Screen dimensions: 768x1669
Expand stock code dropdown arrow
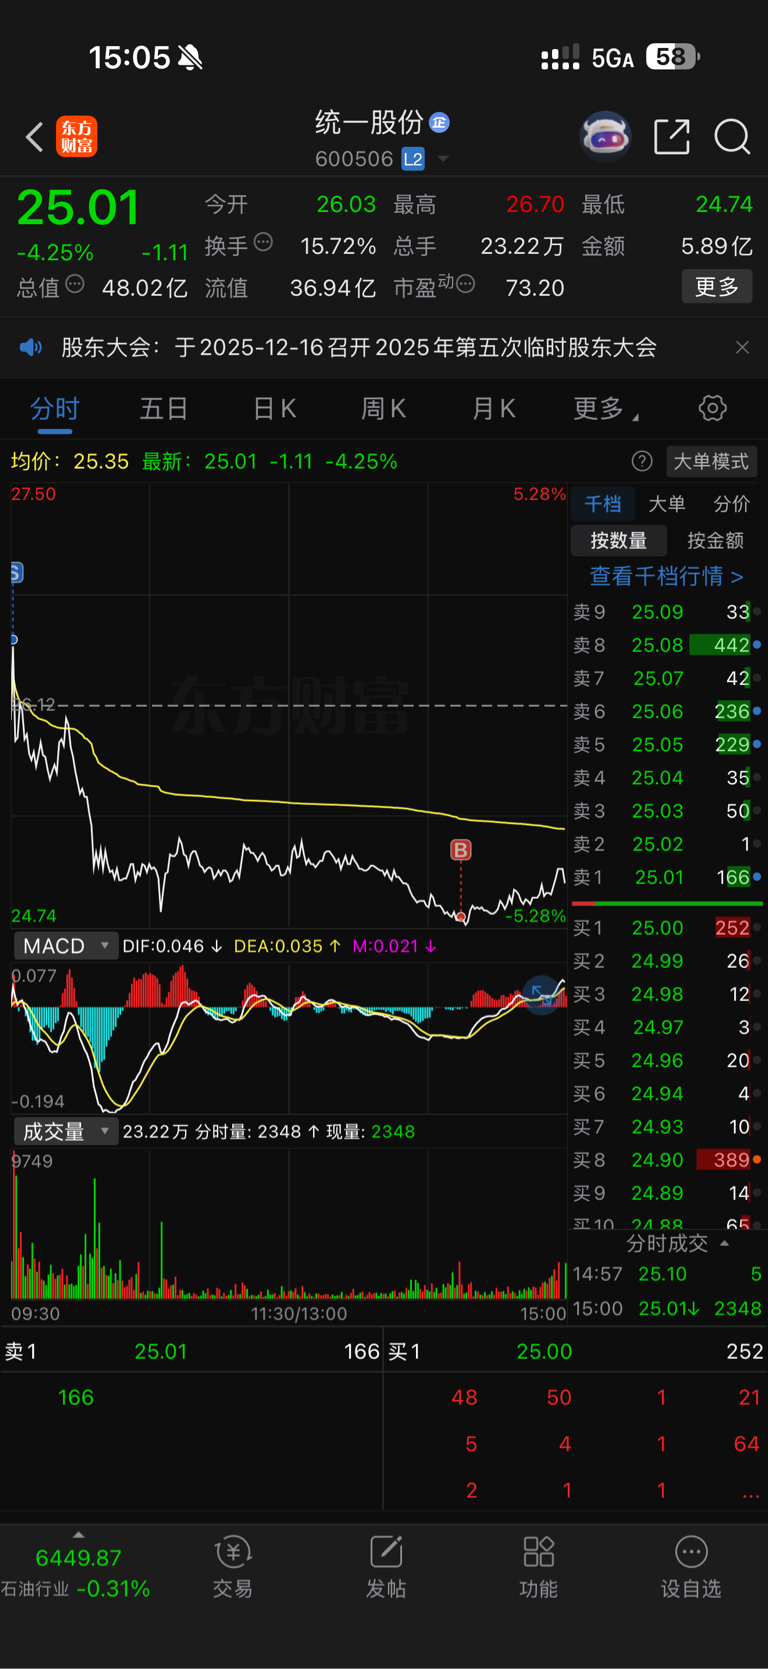click(x=443, y=159)
